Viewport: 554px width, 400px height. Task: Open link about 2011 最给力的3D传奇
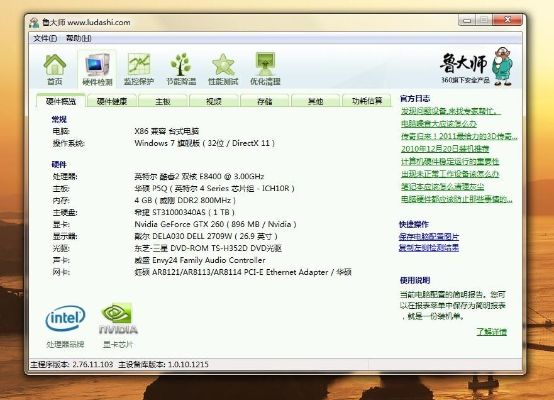459,136
